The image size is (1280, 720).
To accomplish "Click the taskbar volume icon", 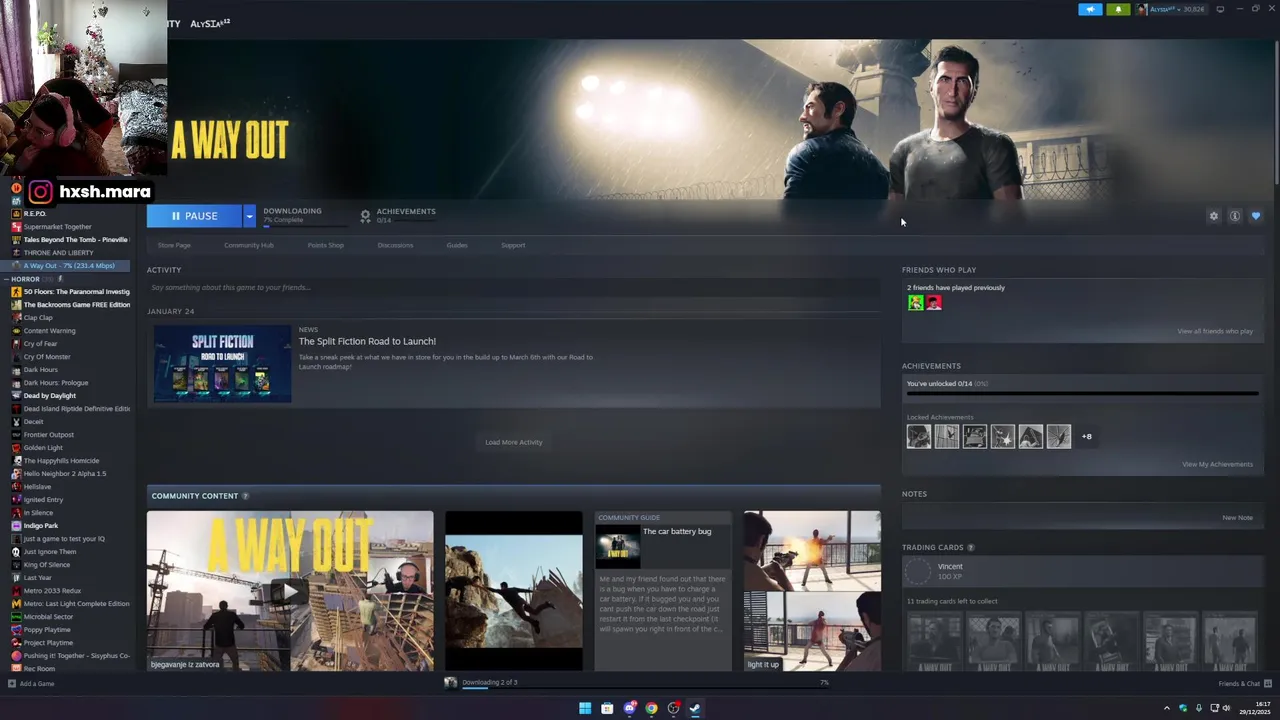I will (1226, 708).
